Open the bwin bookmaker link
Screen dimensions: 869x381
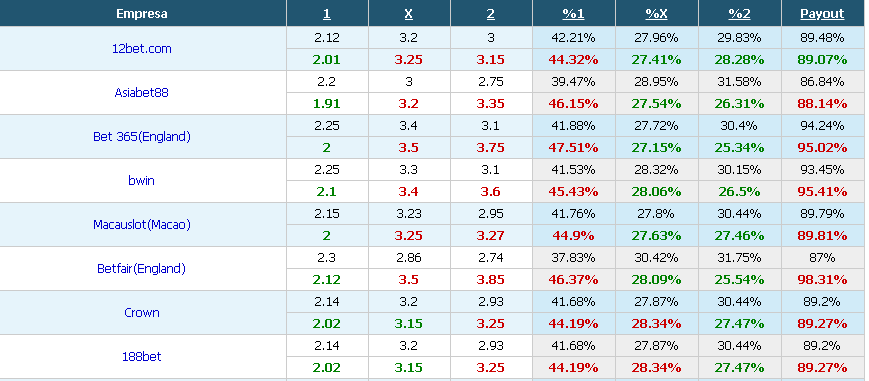point(141,180)
